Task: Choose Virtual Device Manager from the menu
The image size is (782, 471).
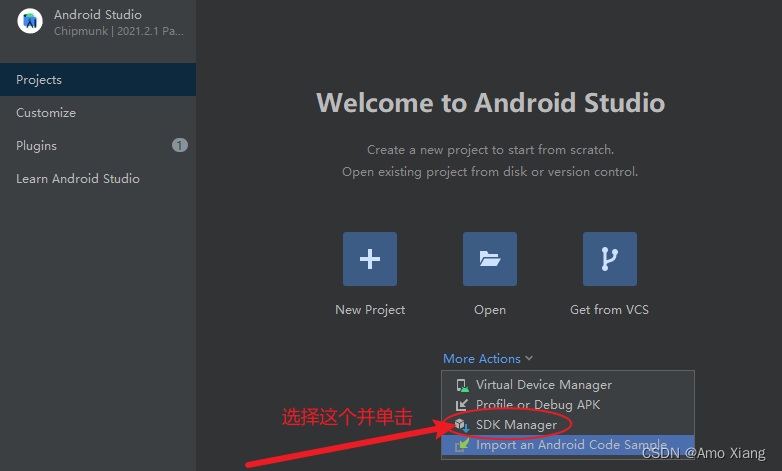Action: (x=568, y=385)
